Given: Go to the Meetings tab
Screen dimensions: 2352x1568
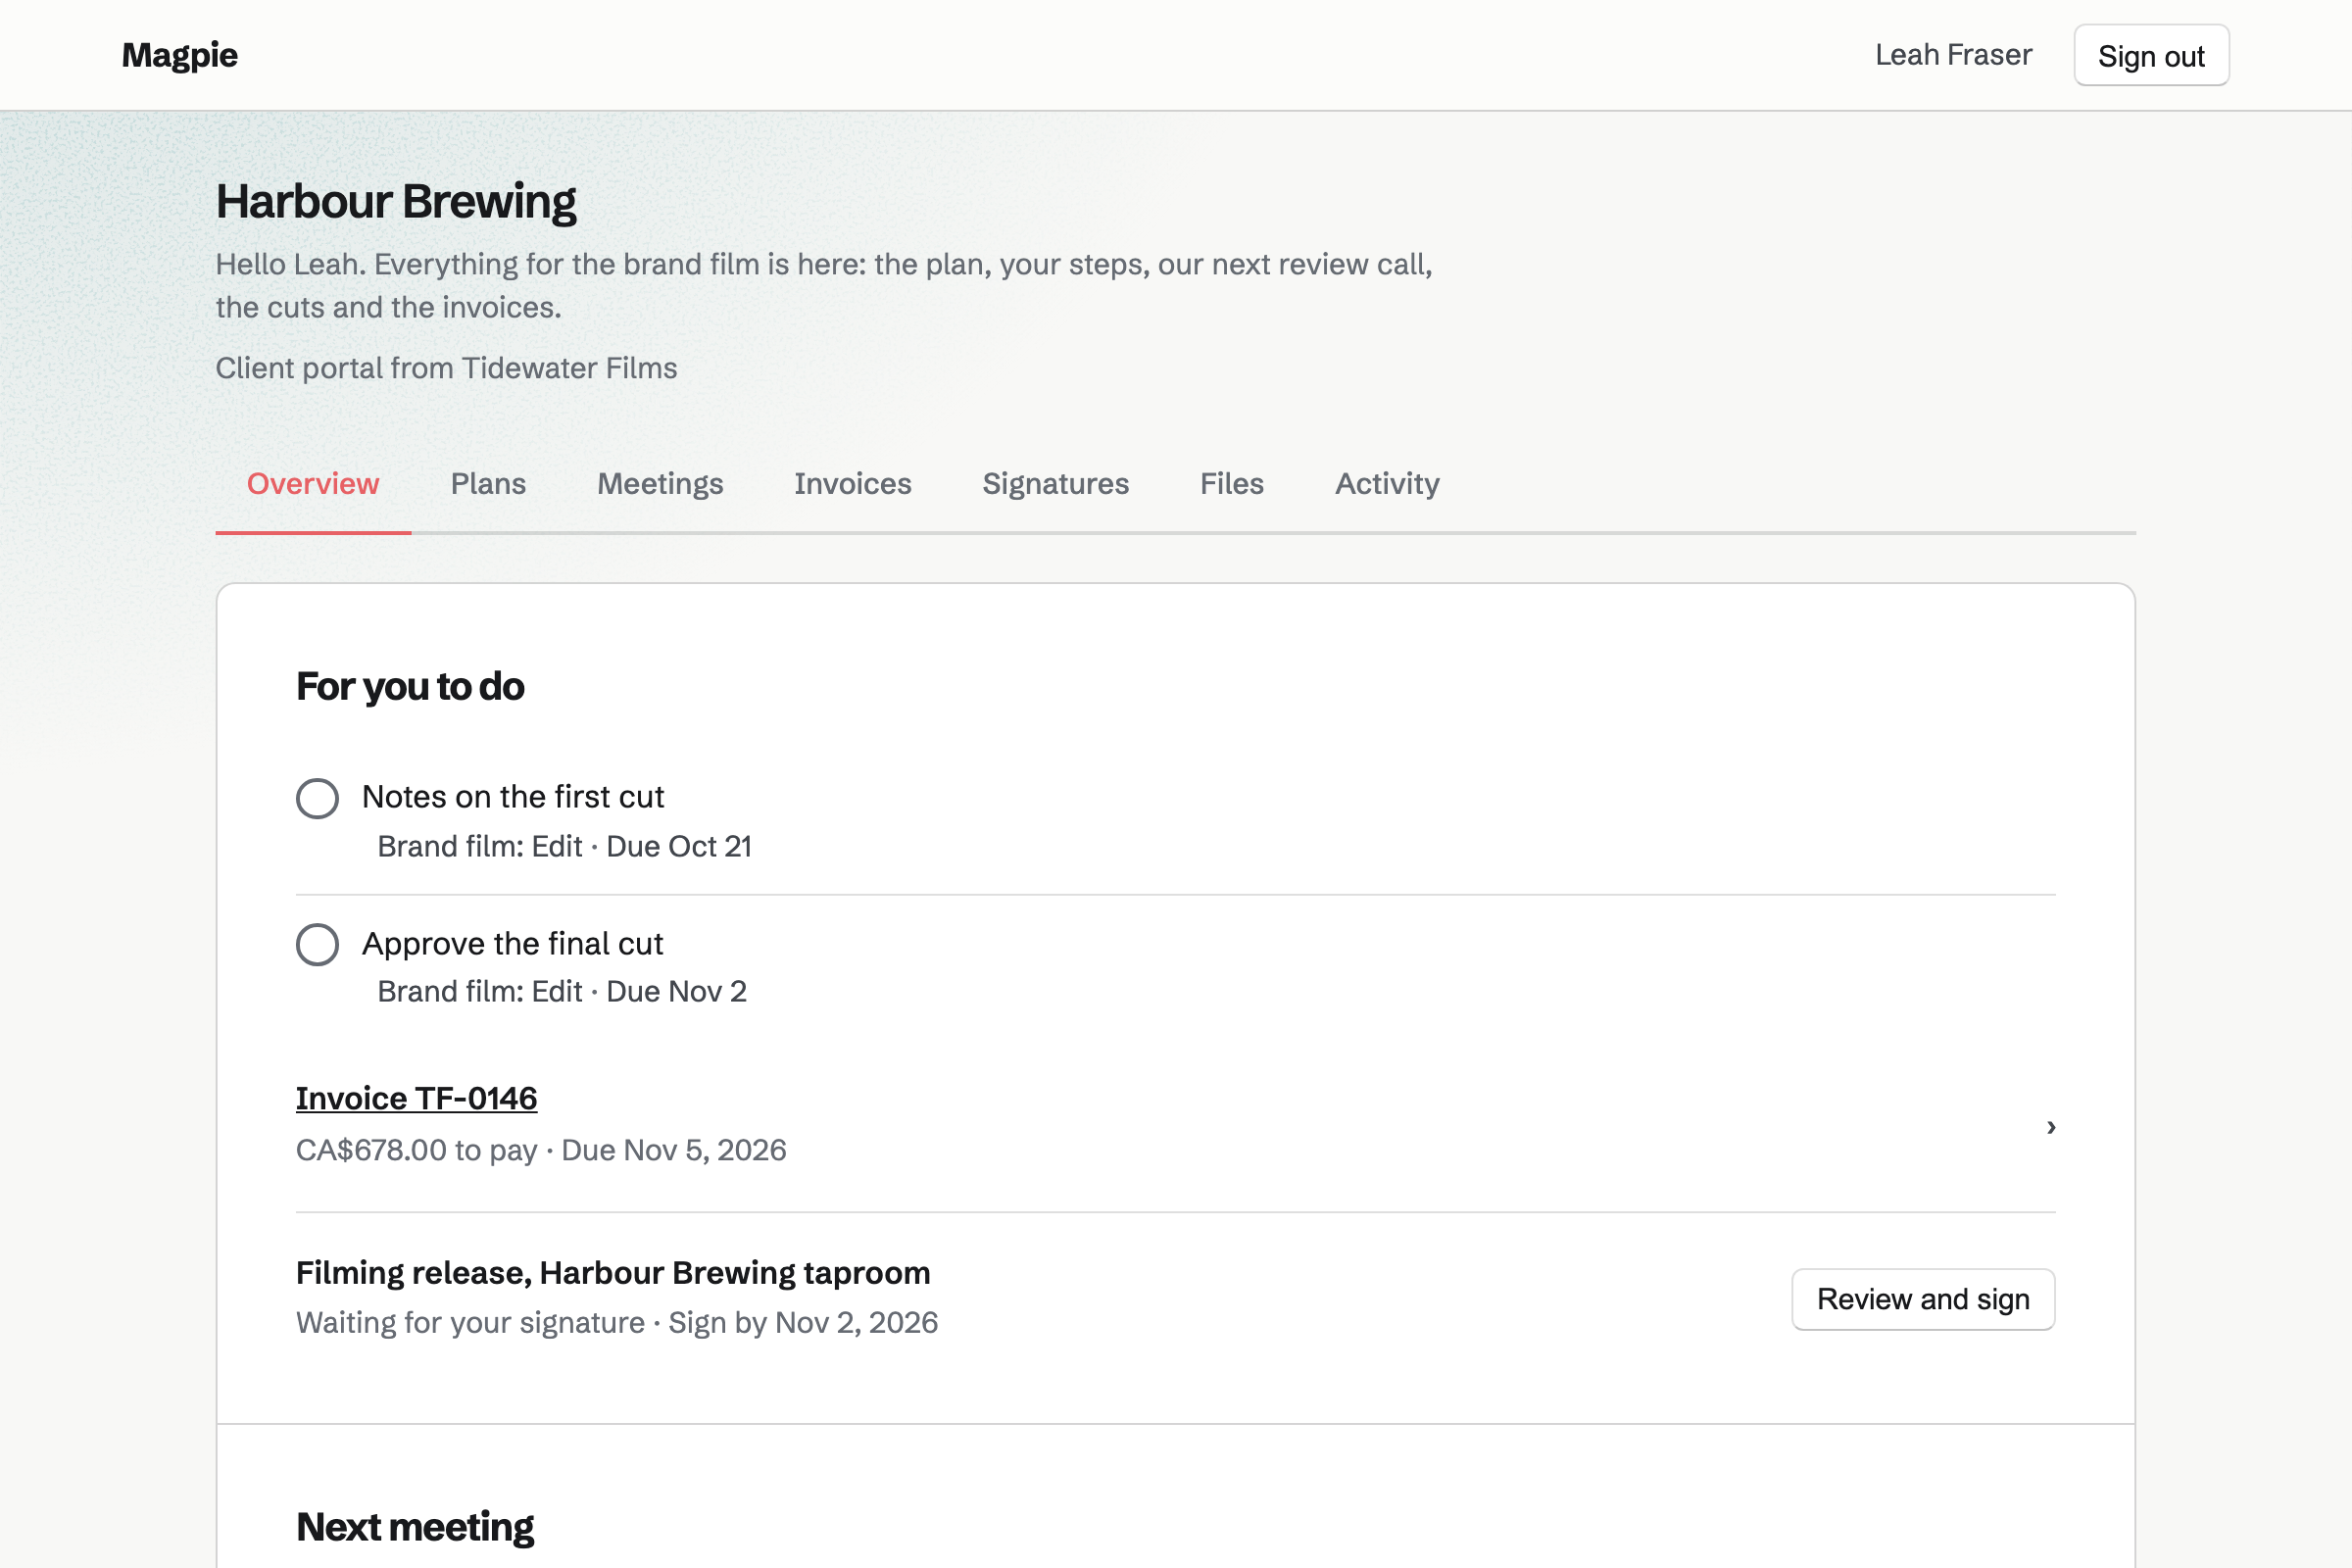Looking at the screenshot, I should (660, 484).
